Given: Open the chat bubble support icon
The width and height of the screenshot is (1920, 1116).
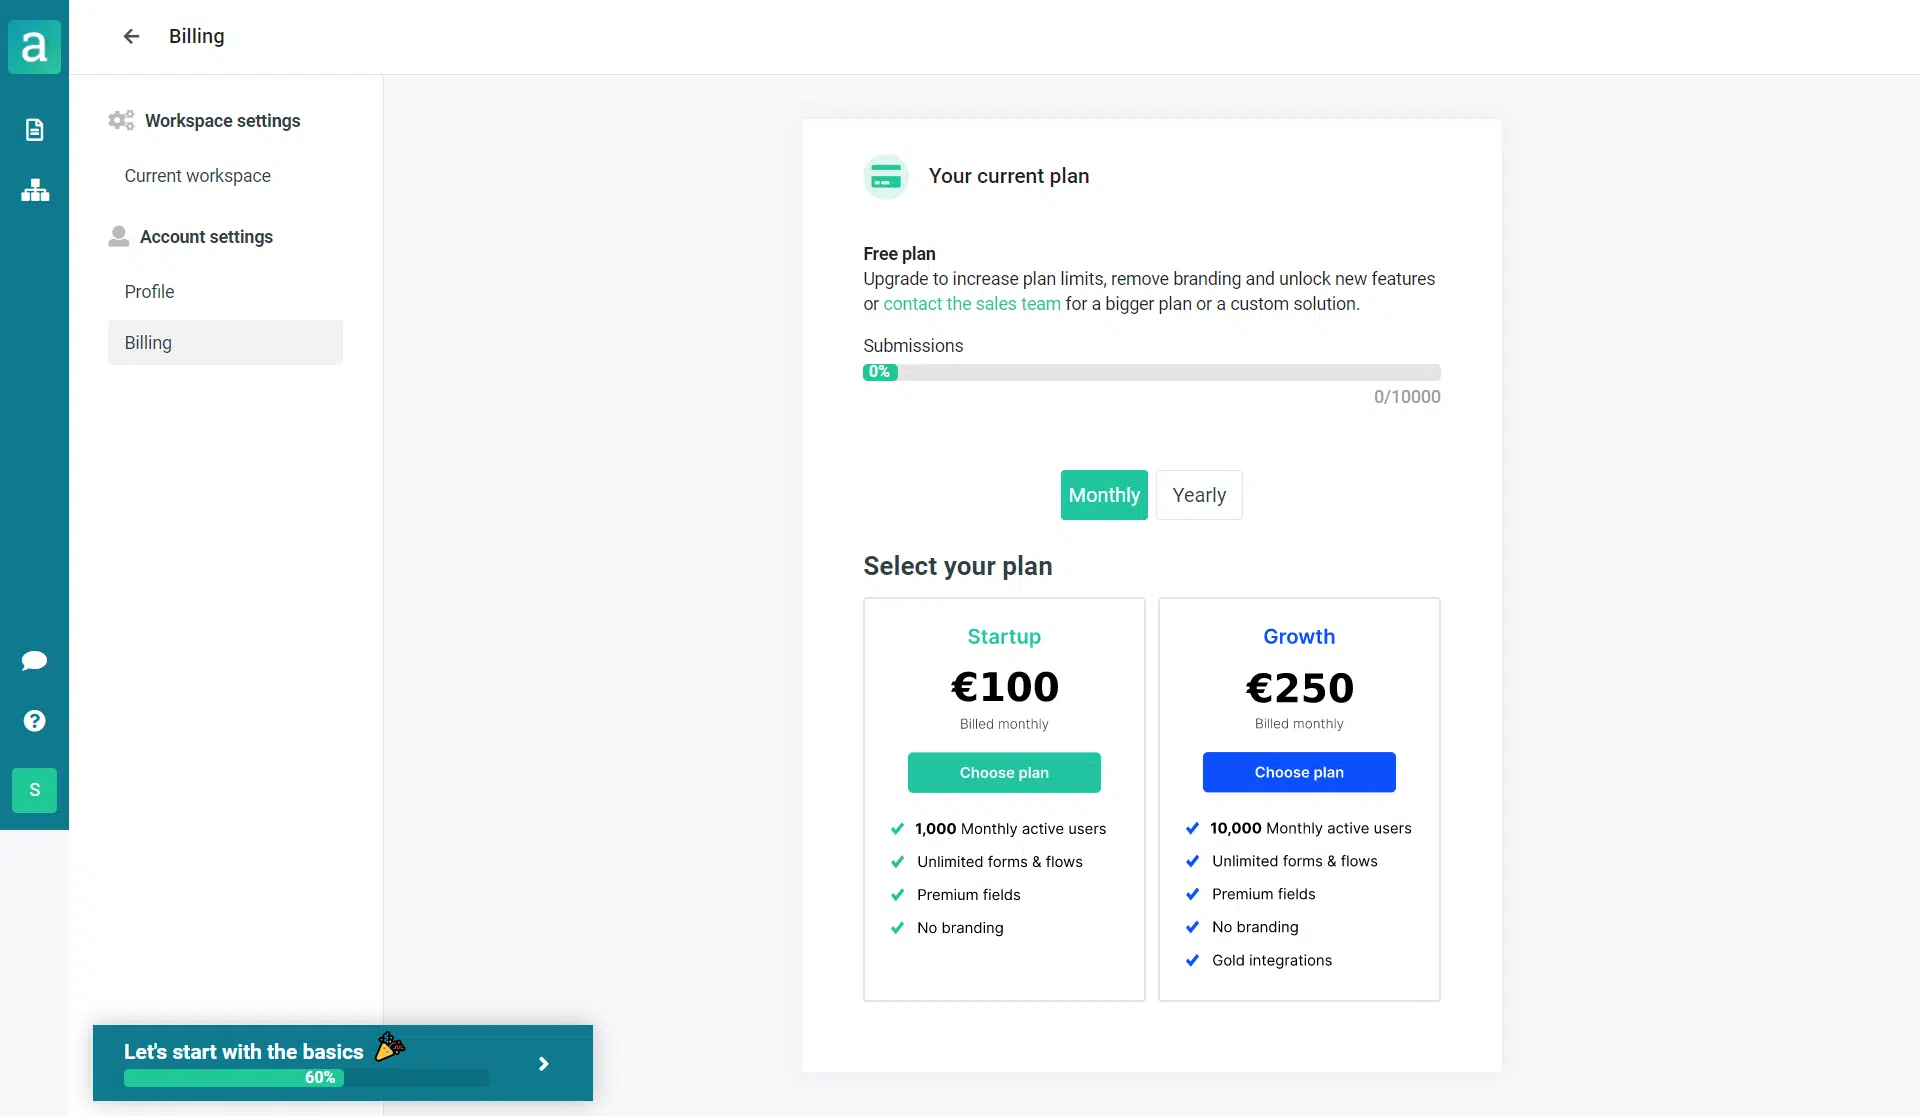Looking at the screenshot, I should [x=34, y=661].
